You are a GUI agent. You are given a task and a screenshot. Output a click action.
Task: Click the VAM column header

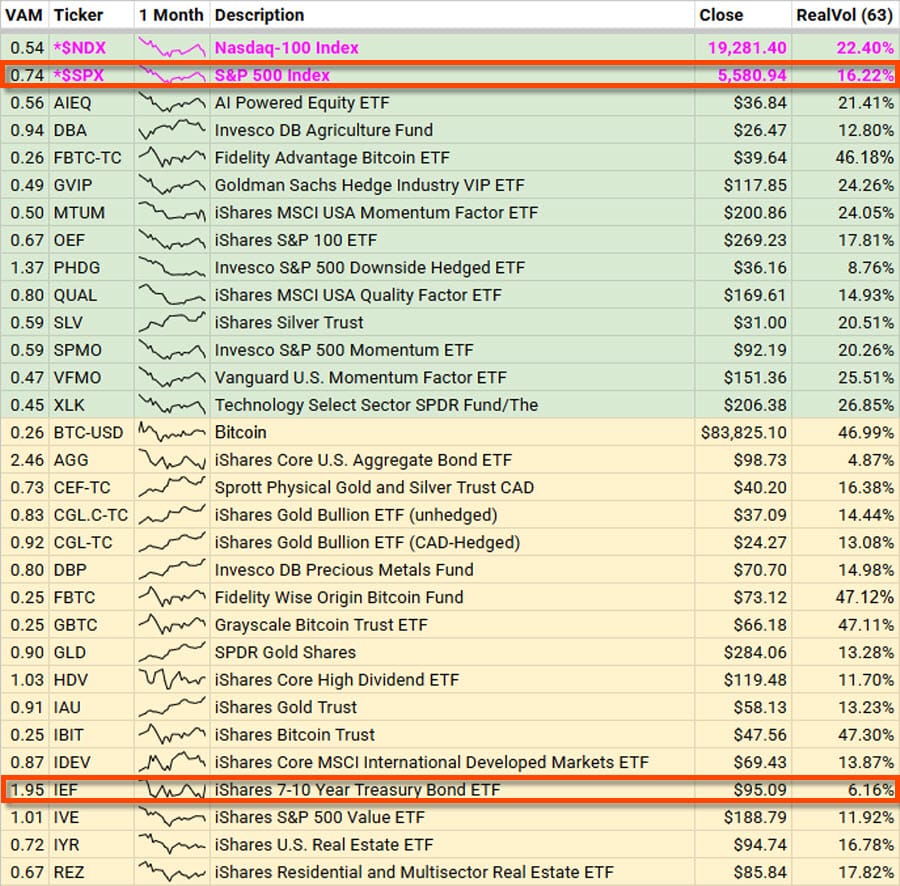(x=25, y=15)
